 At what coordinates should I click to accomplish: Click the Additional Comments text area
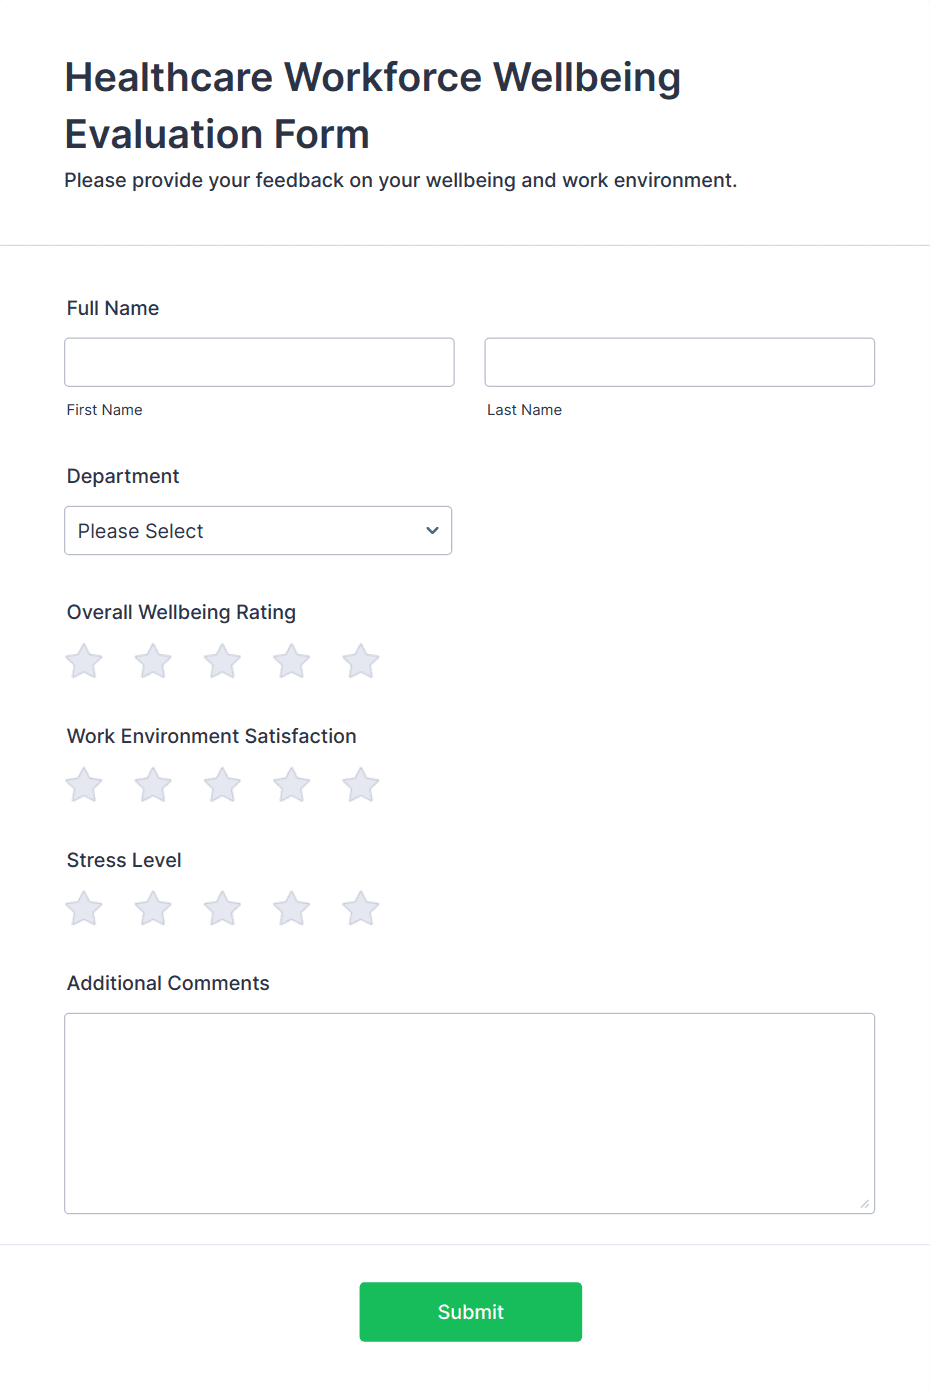point(470,1112)
